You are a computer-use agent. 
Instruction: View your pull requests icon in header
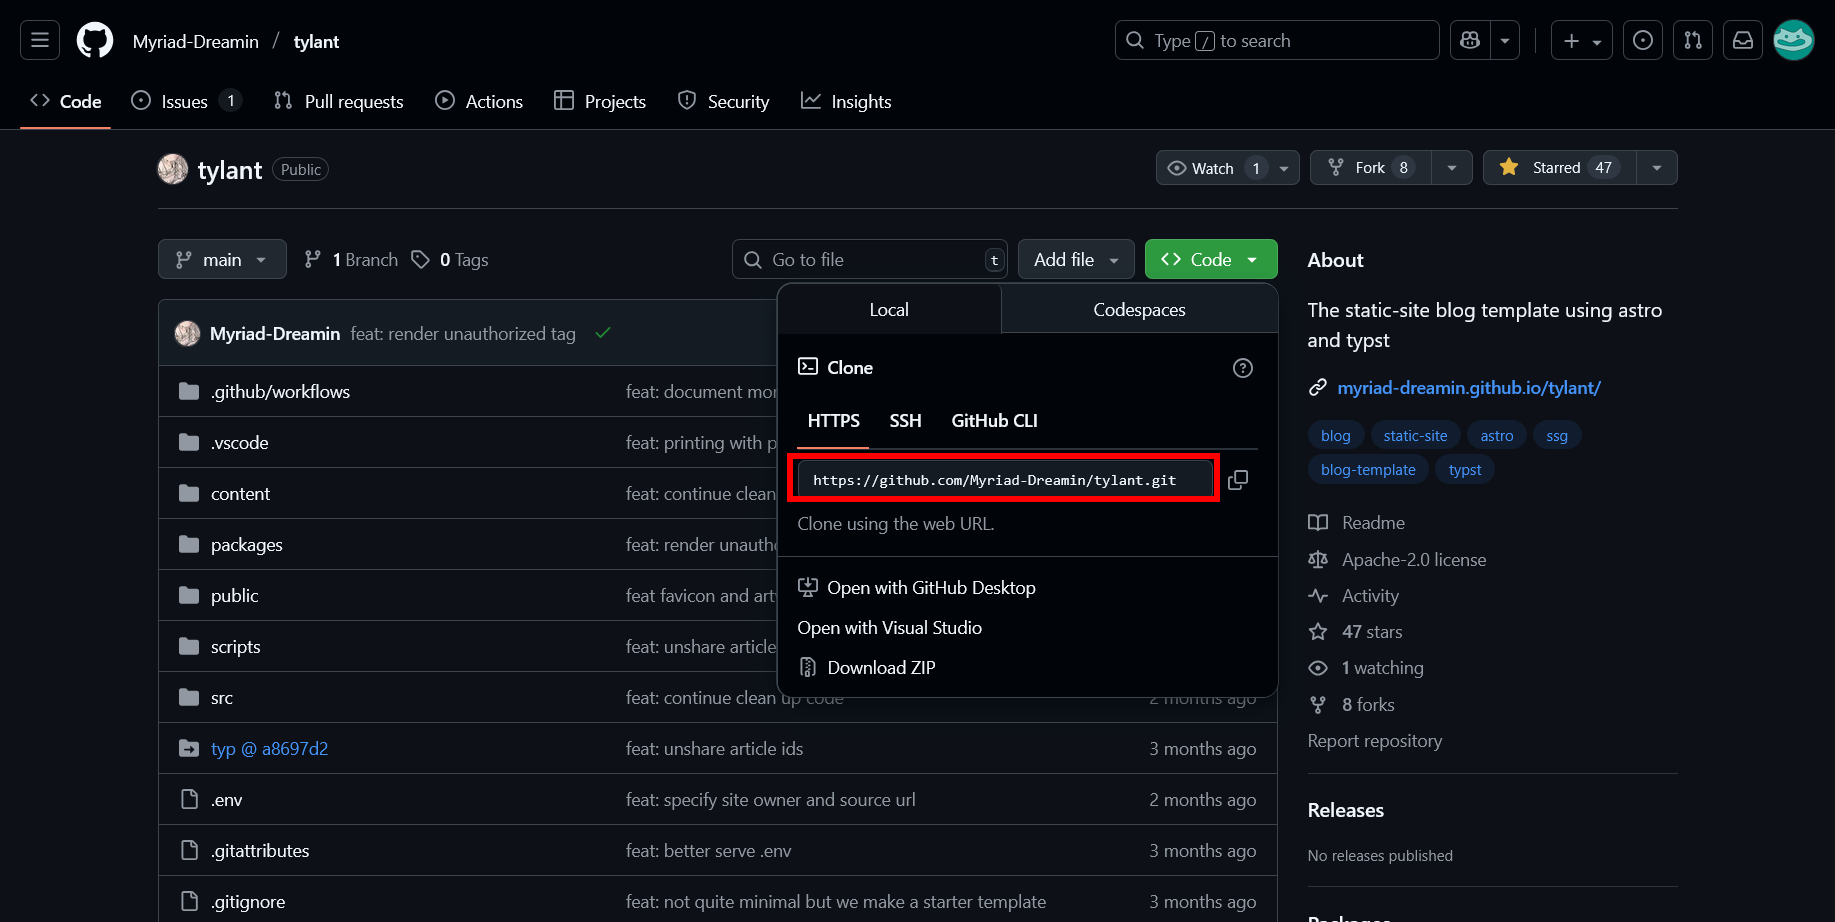pos(1693,41)
